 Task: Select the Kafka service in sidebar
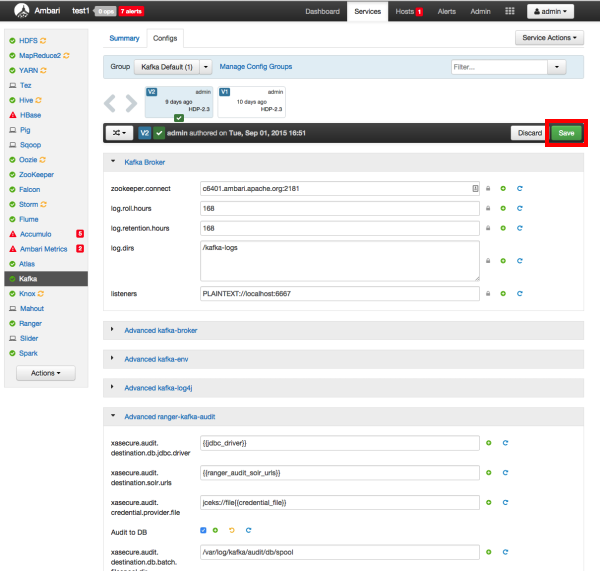tap(46, 279)
